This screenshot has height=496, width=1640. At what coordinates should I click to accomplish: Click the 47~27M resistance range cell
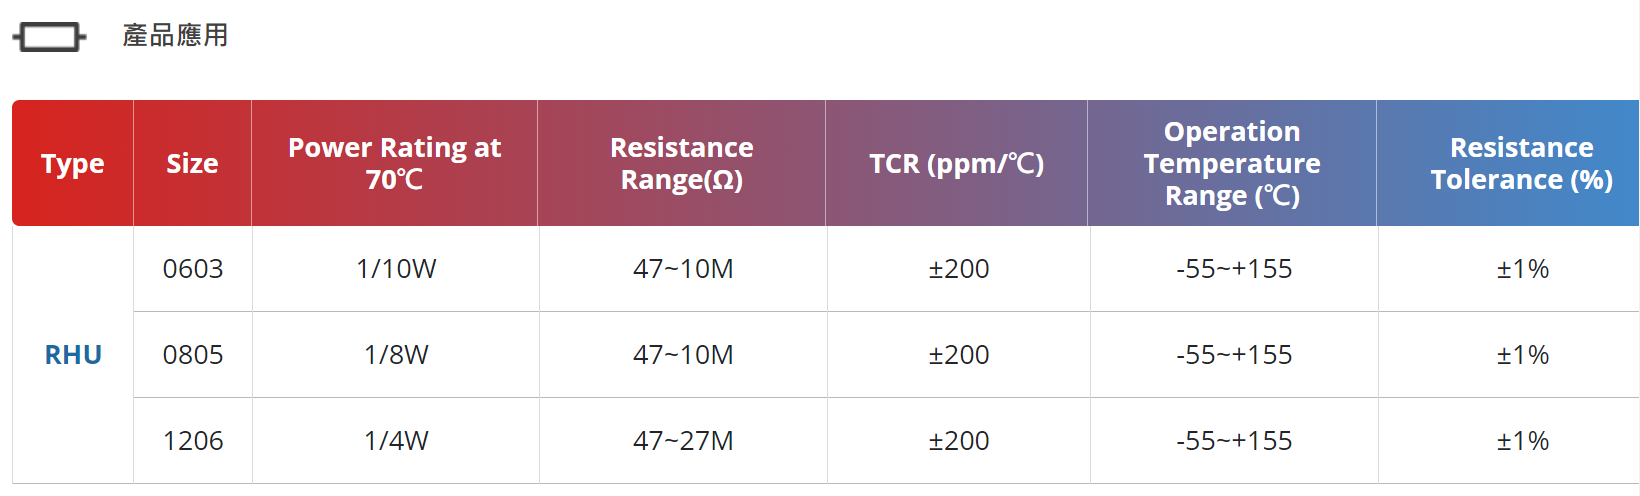point(683,441)
